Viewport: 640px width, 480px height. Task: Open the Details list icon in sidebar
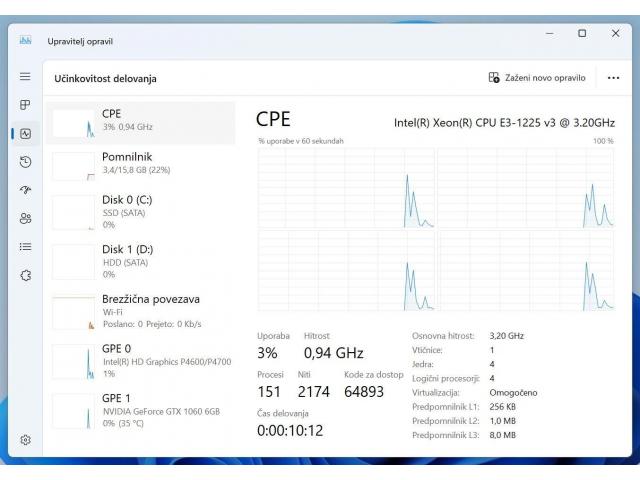25,247
